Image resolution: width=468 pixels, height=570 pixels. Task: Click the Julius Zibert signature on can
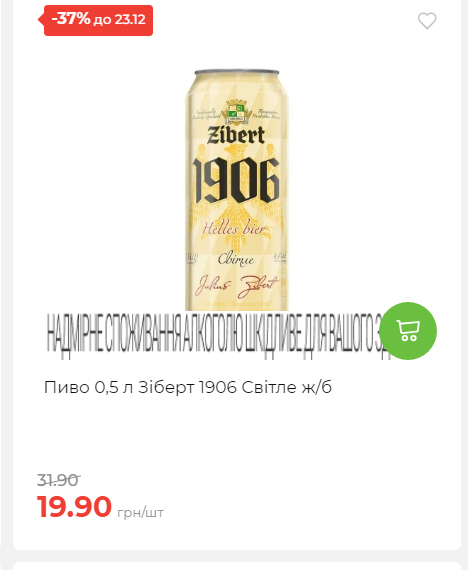point(236,285)
